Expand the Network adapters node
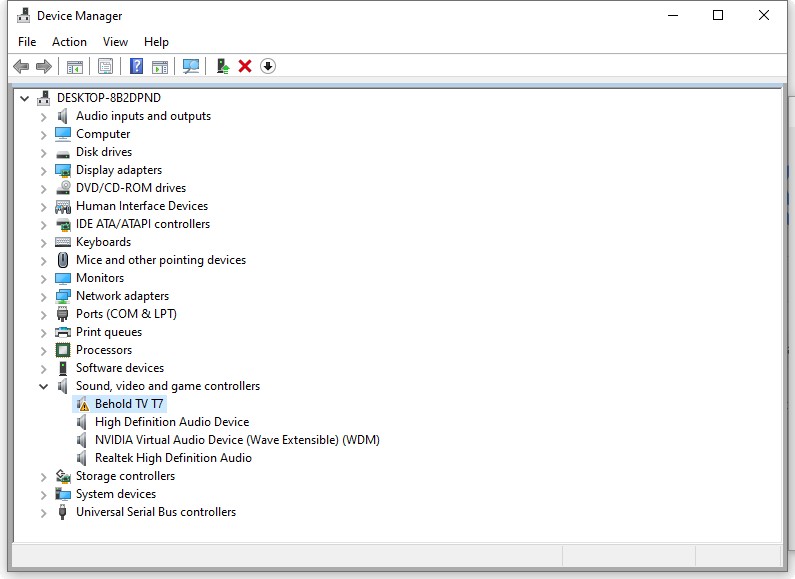795x579 pixels. (x=43, y=296)
